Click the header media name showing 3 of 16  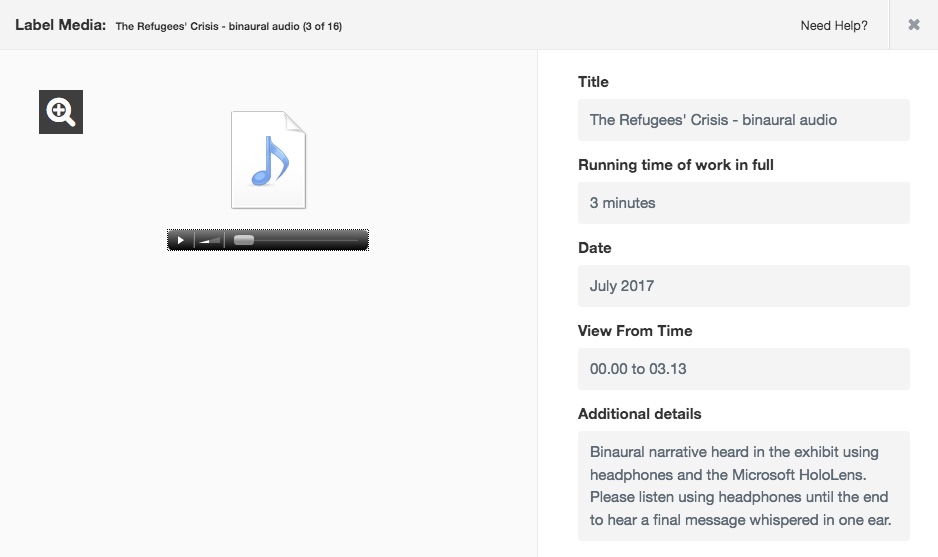(x=228, y=27)
